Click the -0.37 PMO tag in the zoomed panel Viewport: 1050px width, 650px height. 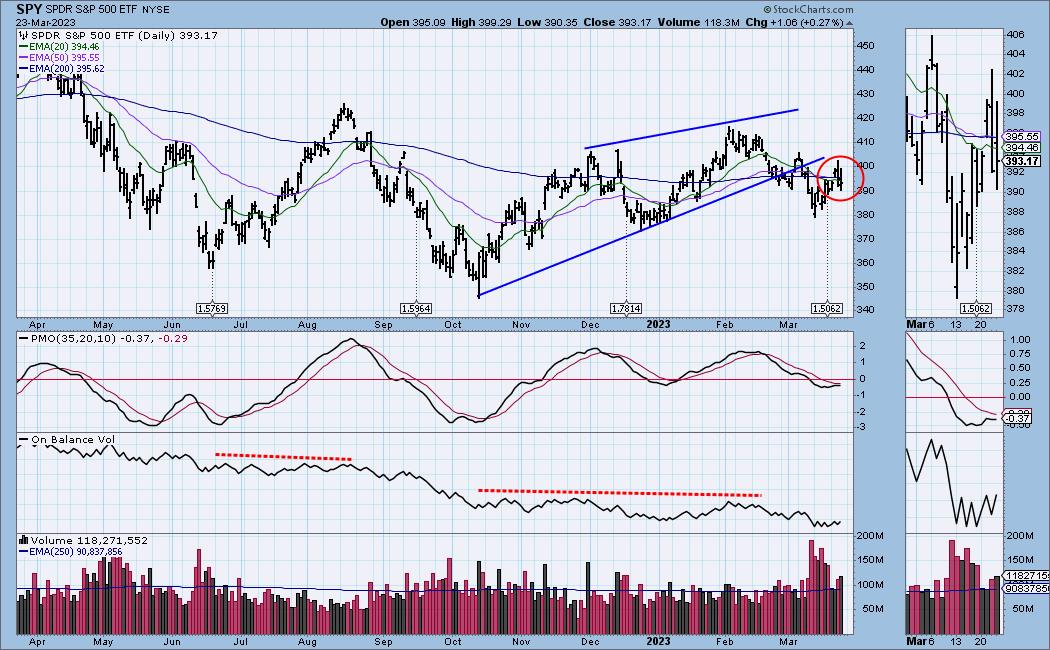pyautogui.click(x=1017, y=418)
